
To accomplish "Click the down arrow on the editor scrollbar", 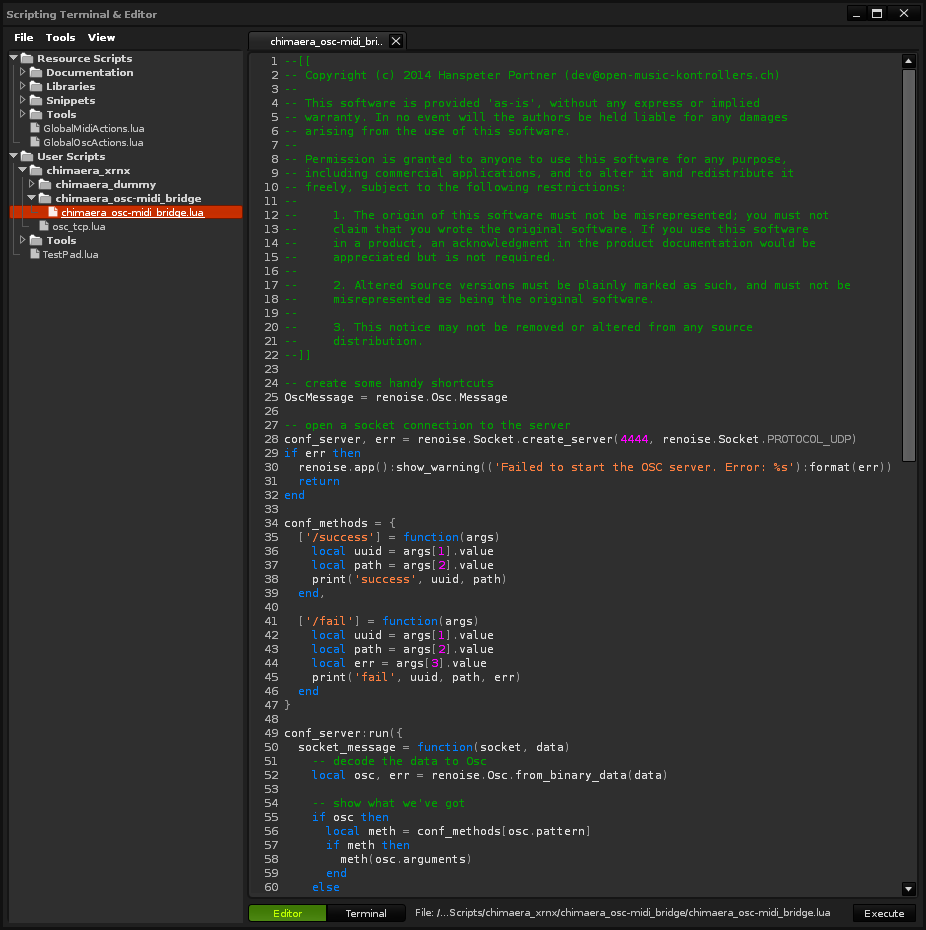I will pyautogui.click(x=908, y=888).
